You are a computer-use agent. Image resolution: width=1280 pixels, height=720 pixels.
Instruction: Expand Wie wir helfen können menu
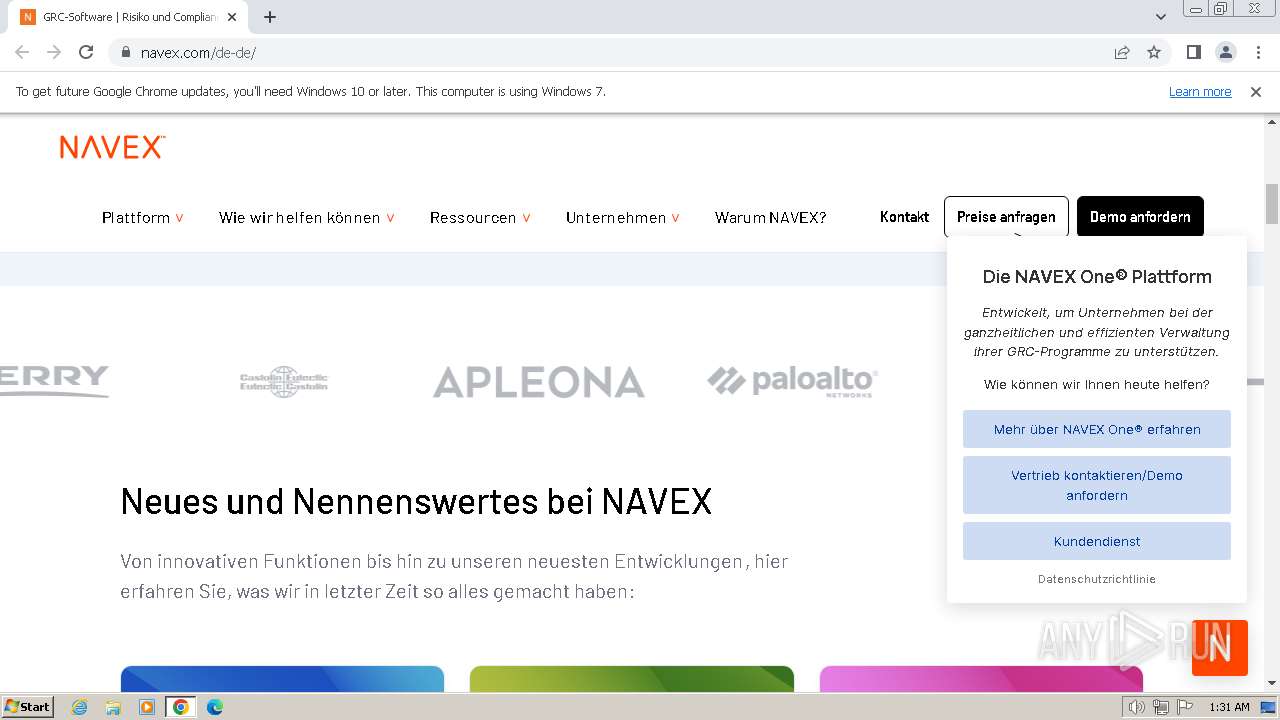(x=307, y=217)
